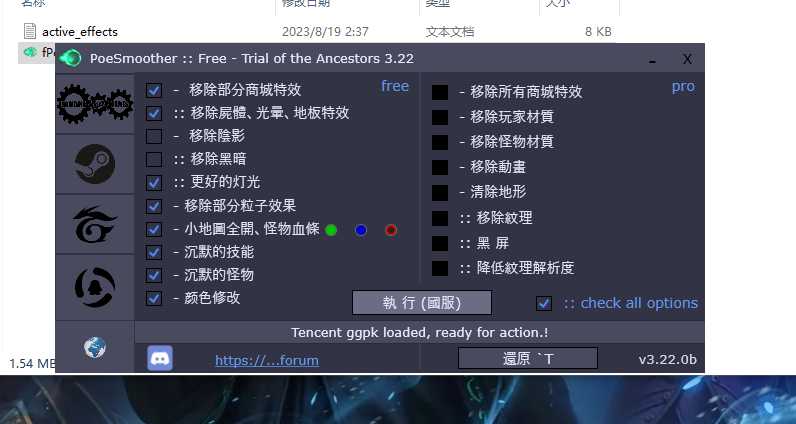Enable the 移除黑暗 checkbox

click(154, 159)
